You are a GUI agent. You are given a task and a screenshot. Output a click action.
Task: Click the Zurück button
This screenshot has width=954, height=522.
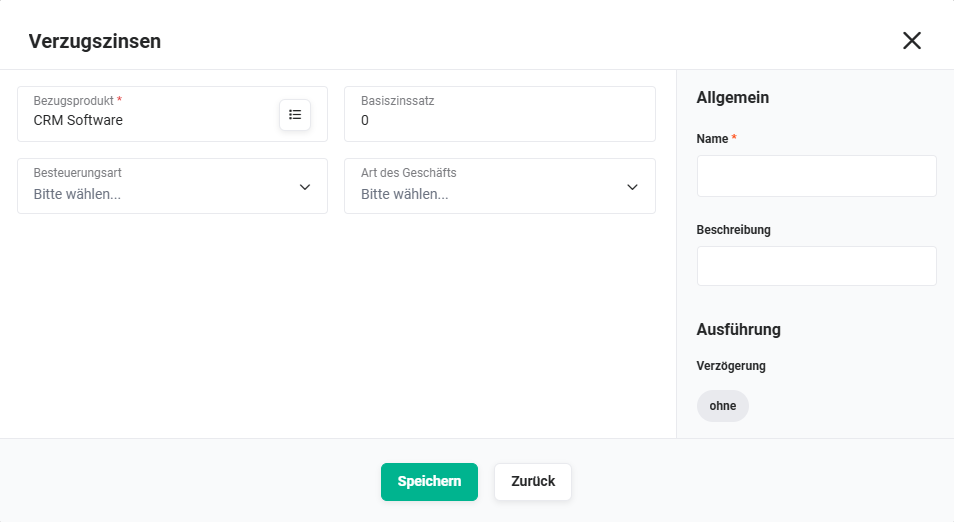click(x=533, y=482)
